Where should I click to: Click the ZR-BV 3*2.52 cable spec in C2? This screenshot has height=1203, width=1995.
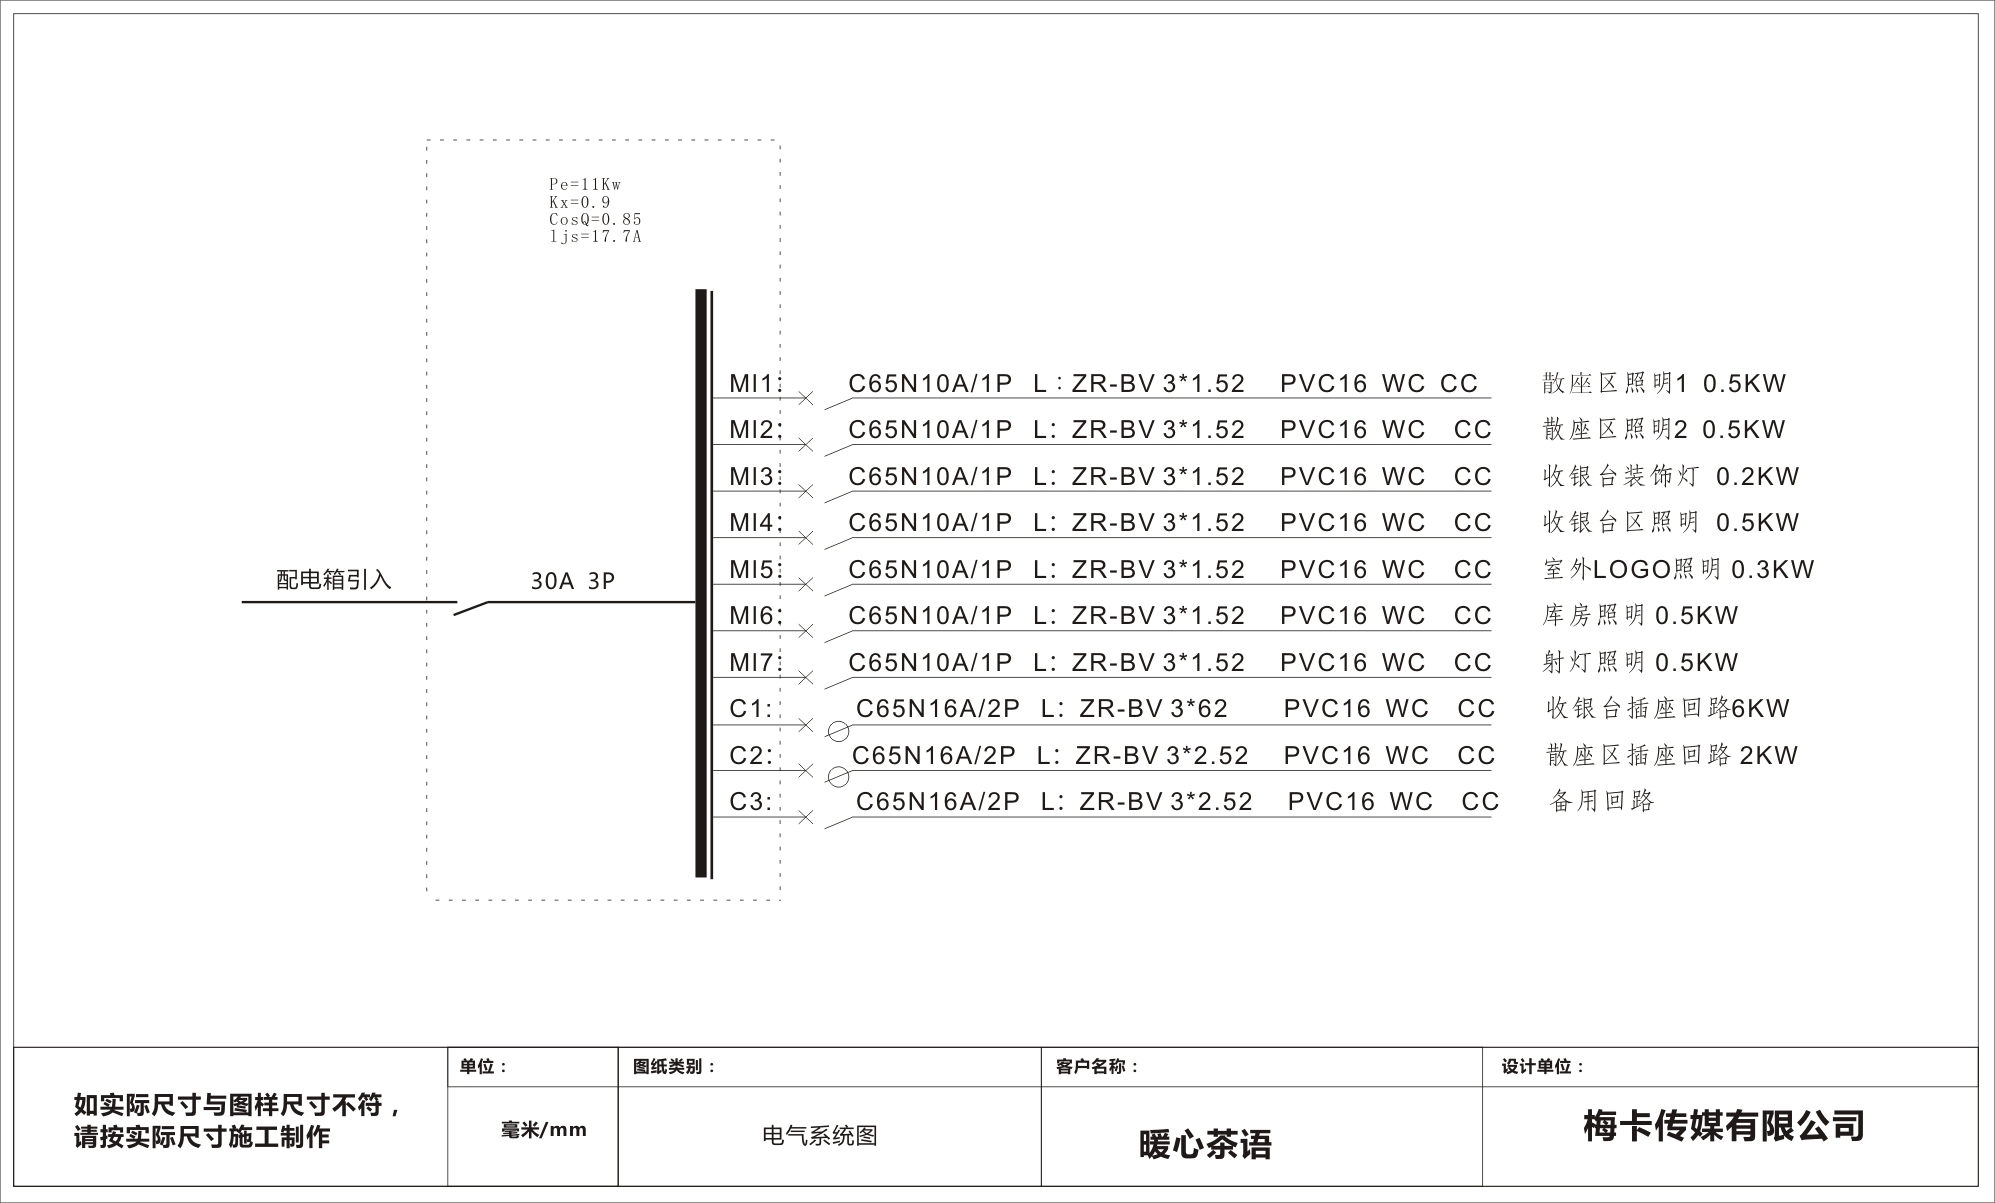[x=1162, y=755]
